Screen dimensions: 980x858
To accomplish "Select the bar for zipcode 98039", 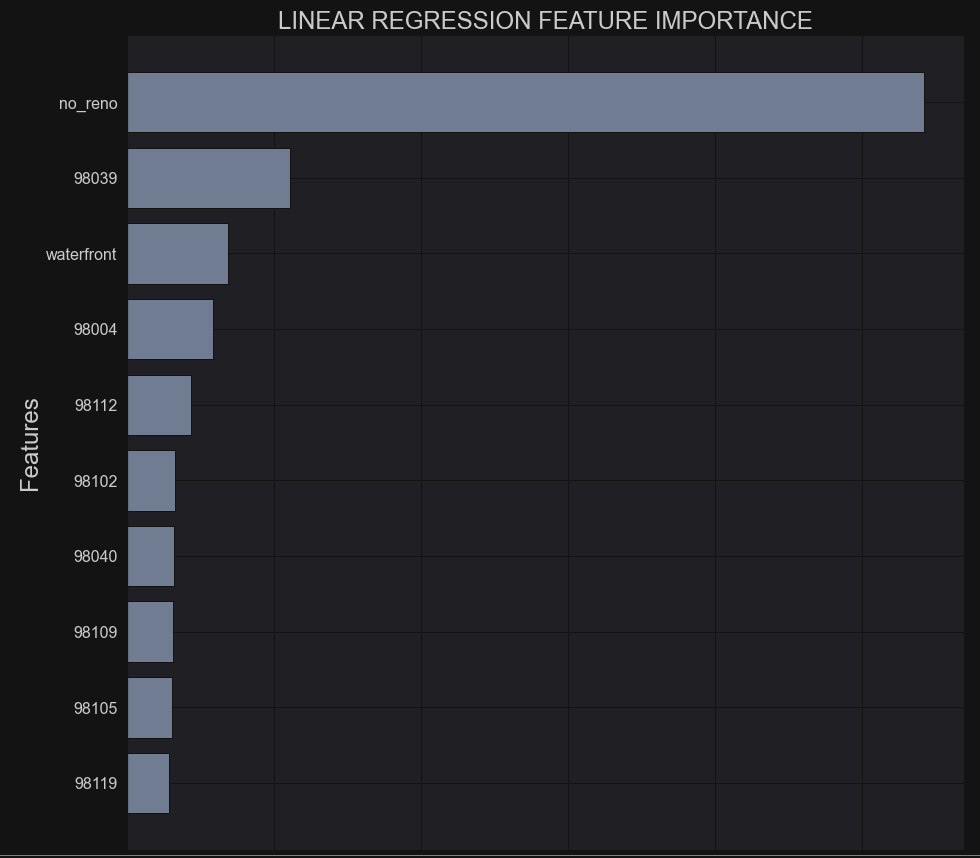I will point(209,179).
